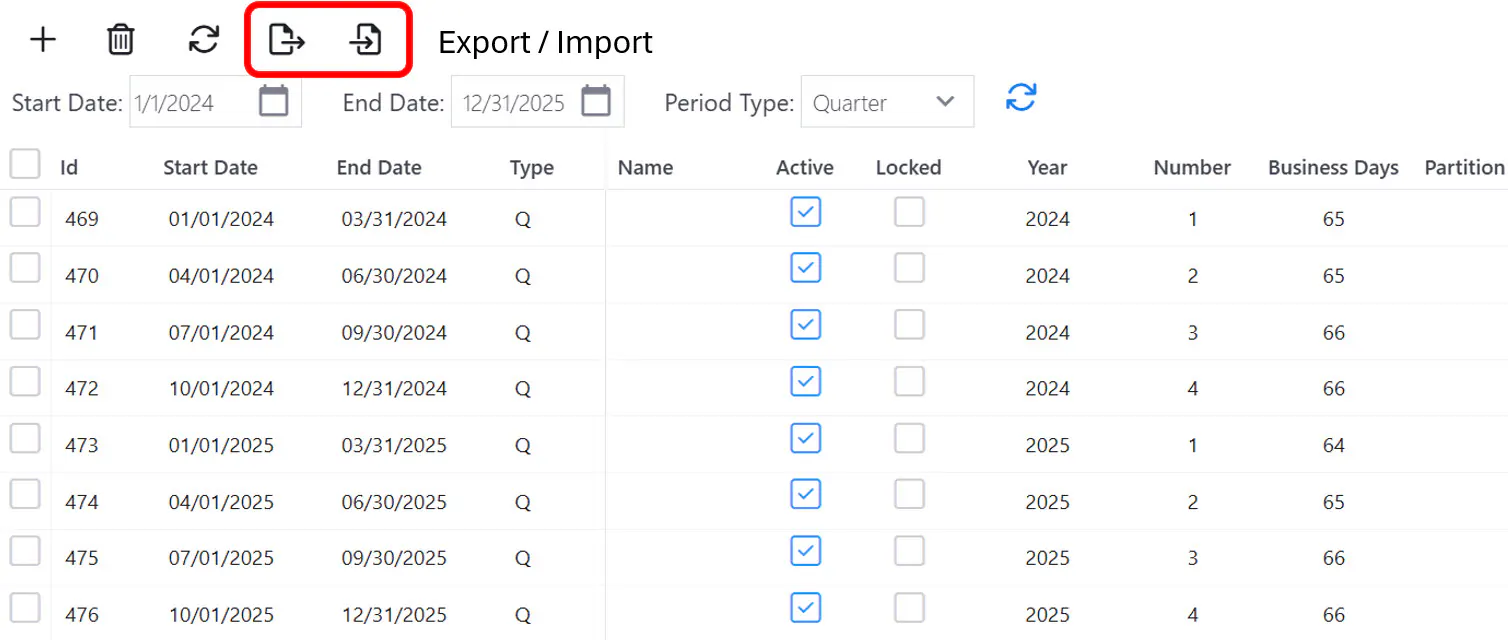Click end date cell 03/31/2025
The height and width of the screenshot is (640, 1508).
tap(394, 445)
